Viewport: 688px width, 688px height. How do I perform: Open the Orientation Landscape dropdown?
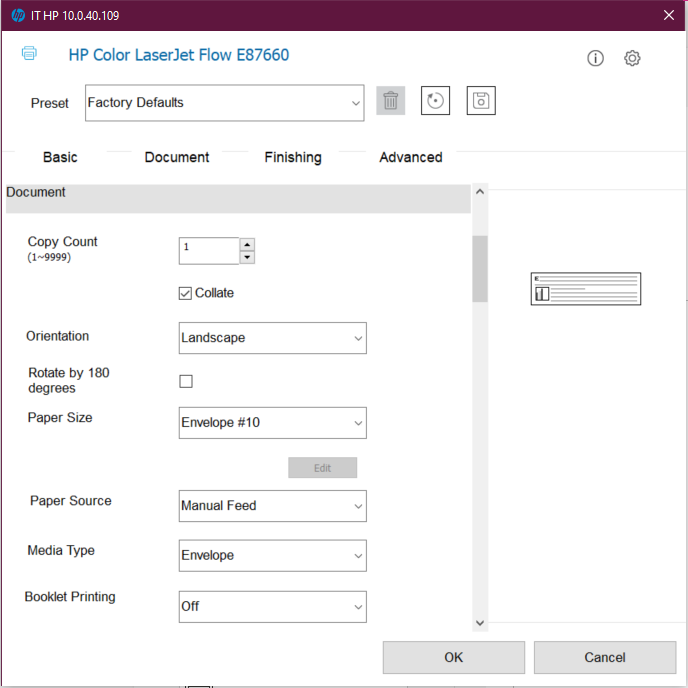(272, 338)
